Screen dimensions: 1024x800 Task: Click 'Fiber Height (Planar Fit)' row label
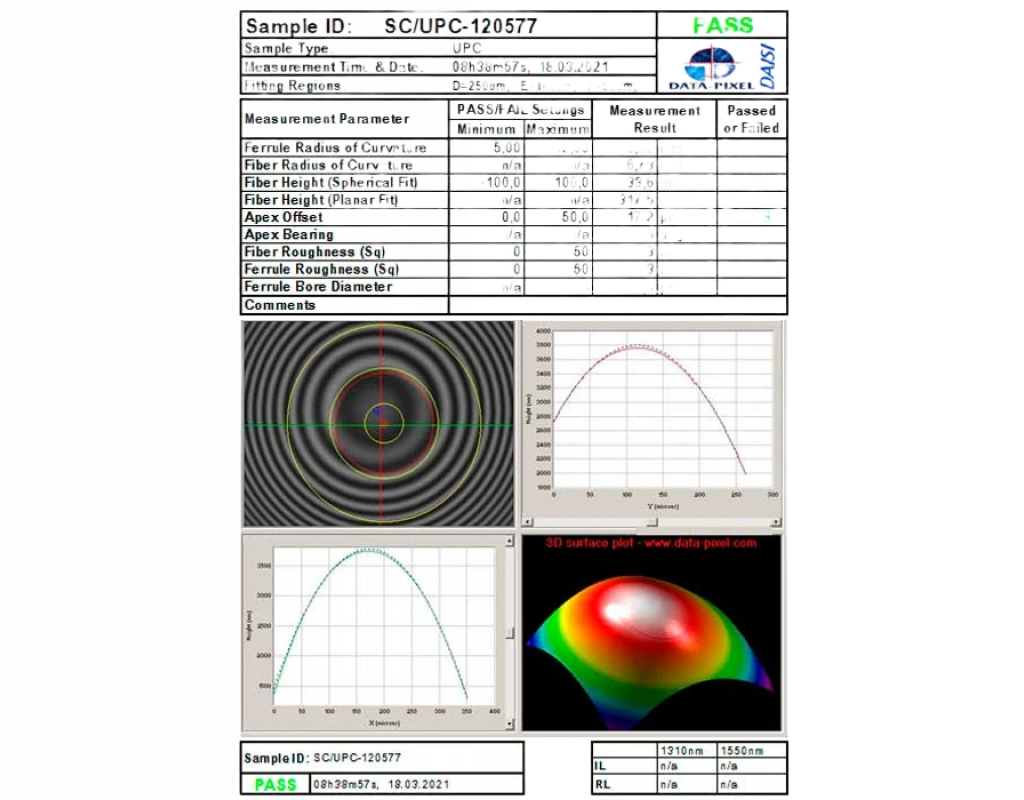coord(321,200)
